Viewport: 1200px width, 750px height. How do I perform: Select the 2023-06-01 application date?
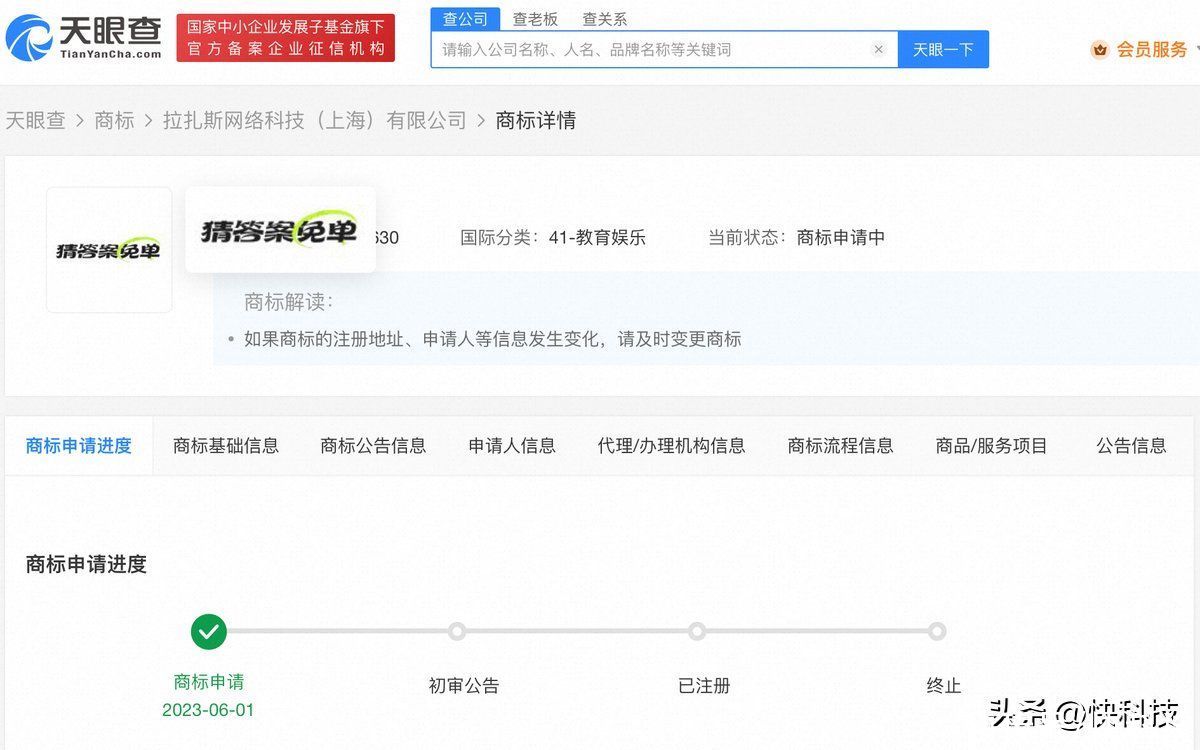coord(208,710)
